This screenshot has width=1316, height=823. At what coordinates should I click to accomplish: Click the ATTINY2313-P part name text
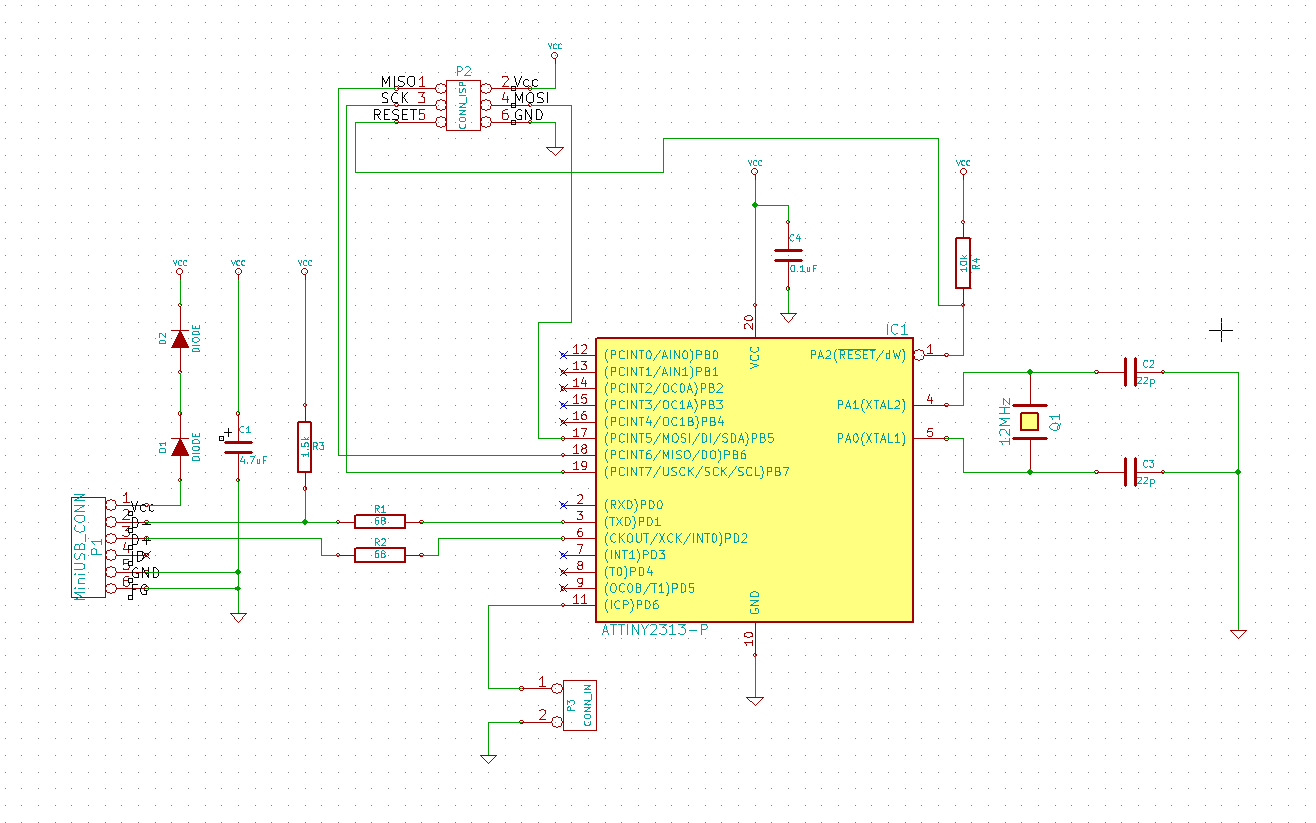point(655,630)
